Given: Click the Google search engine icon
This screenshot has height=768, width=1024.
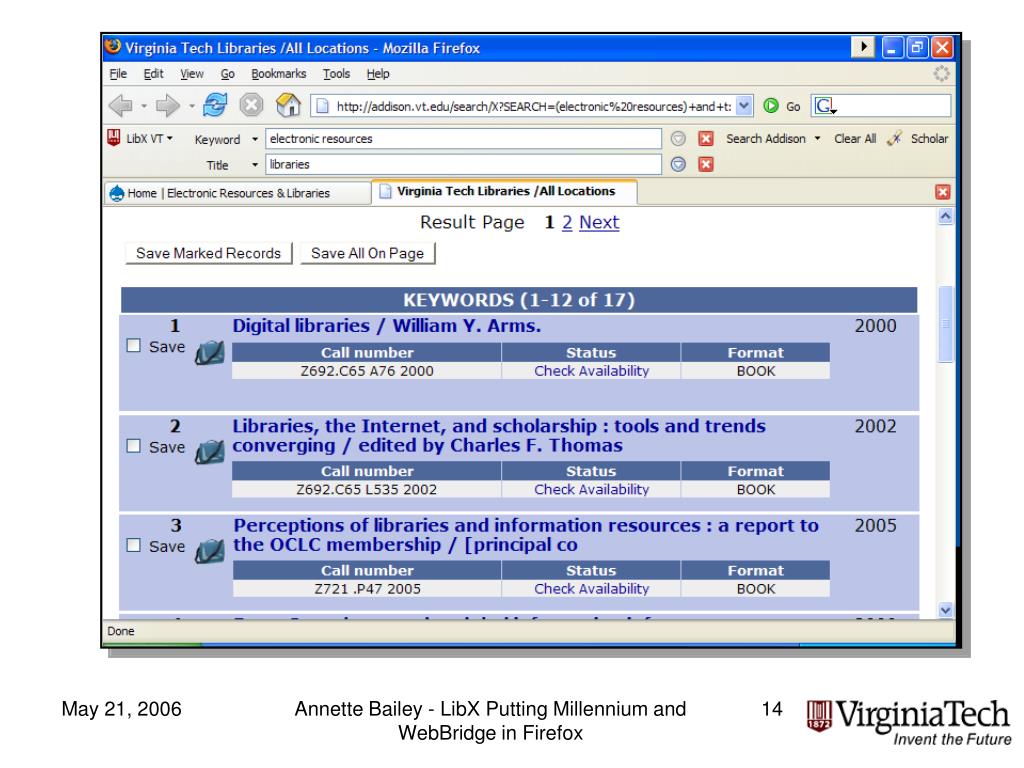Looking at the screenshot, I should point(825,106).
